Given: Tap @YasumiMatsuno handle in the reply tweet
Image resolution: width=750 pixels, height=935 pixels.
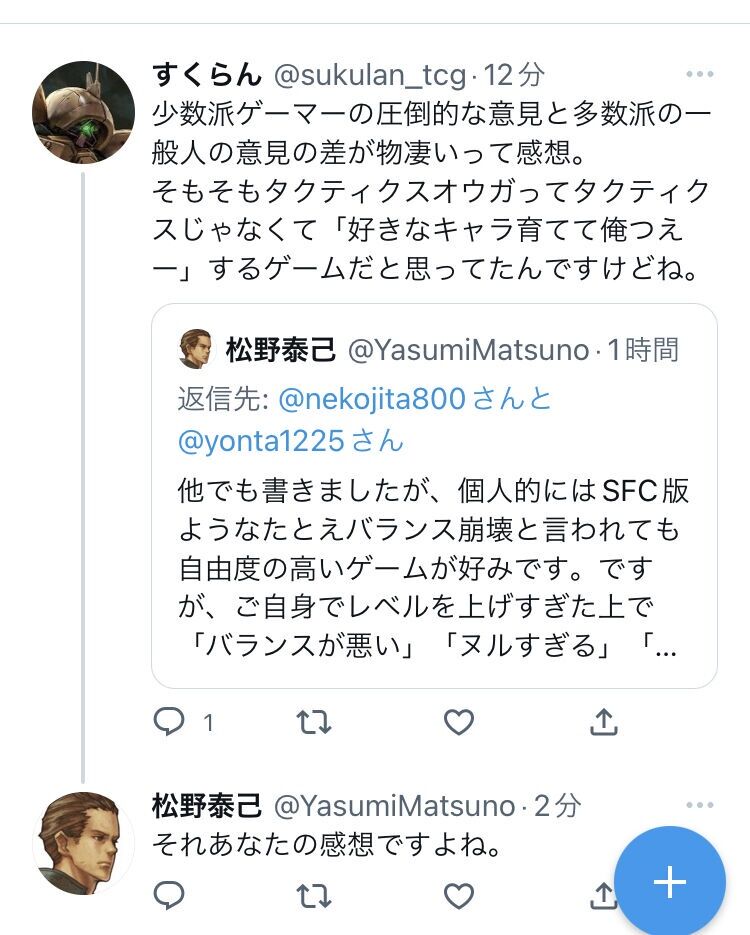Looking at the screenshot, I should 394,805.
